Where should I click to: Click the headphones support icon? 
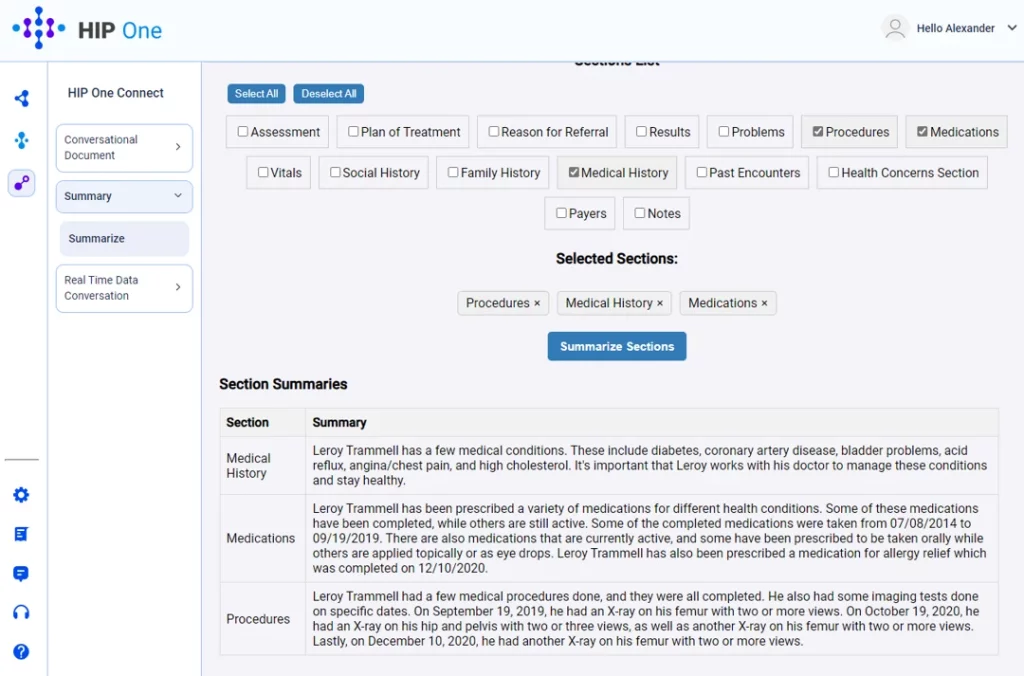pos(21,612)
